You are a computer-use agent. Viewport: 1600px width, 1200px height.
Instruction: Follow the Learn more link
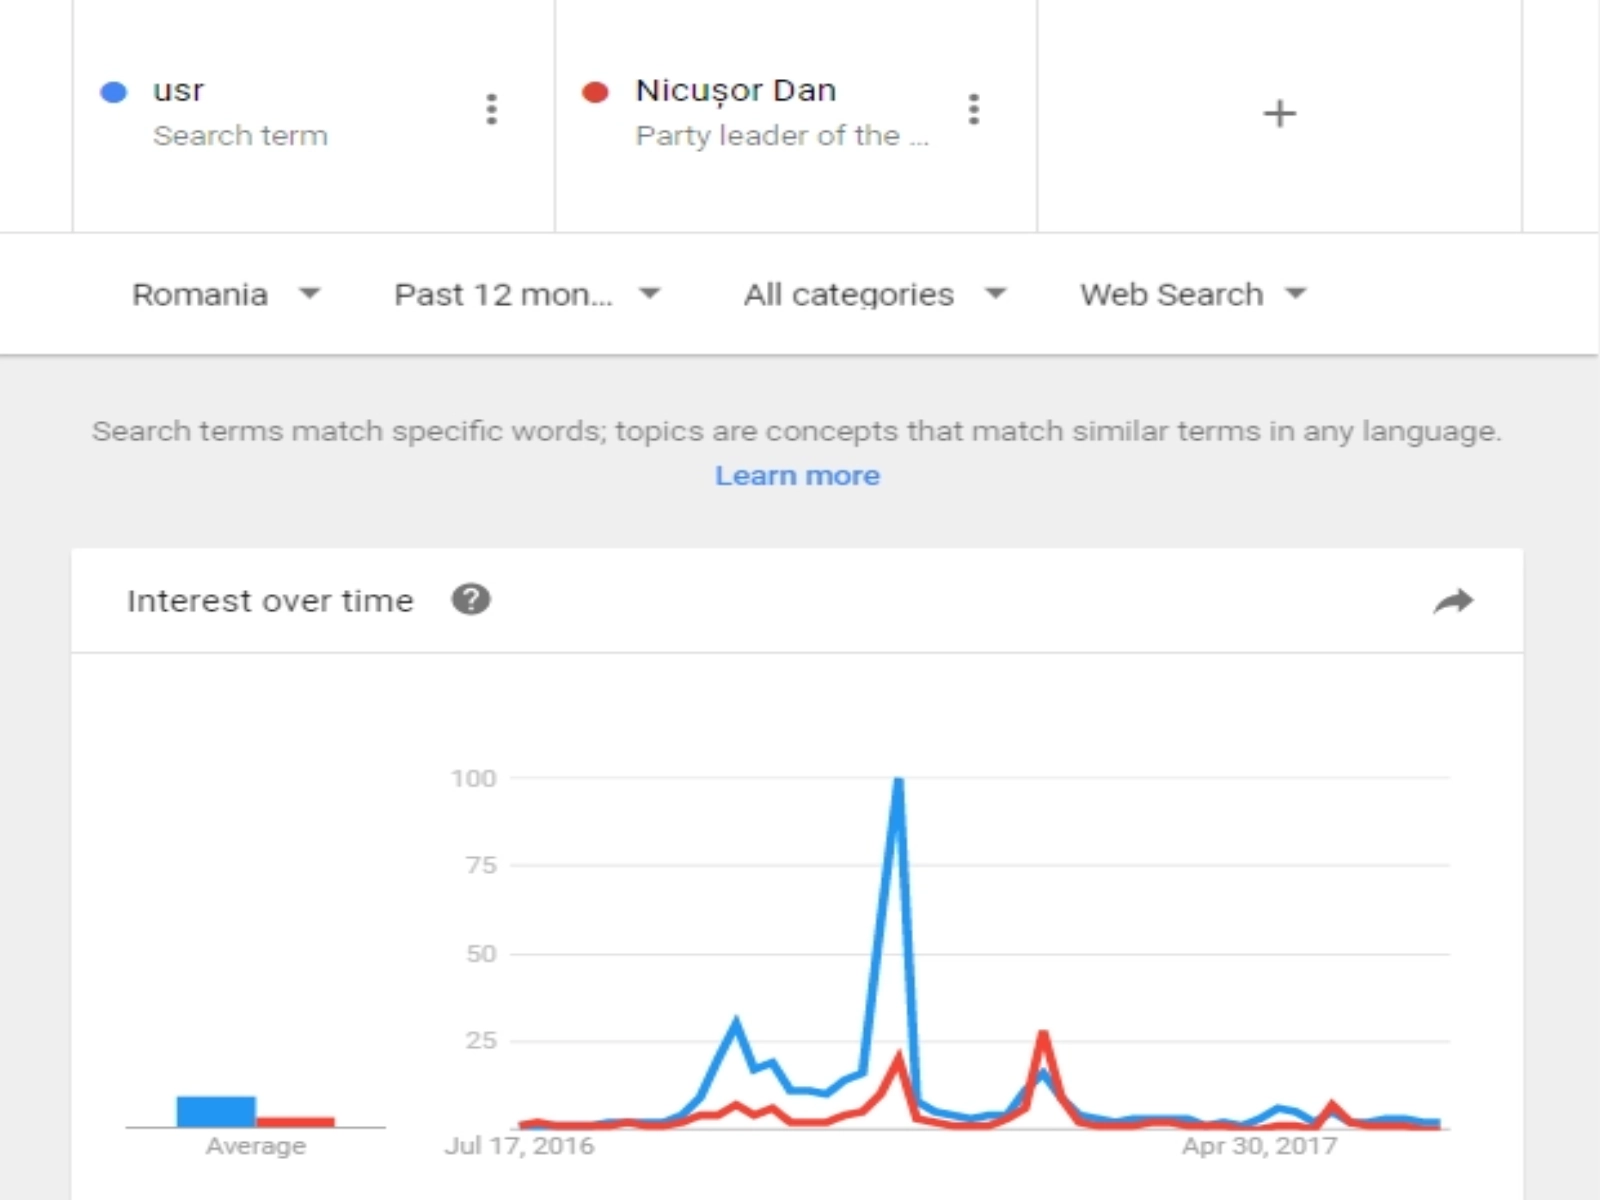797,475
